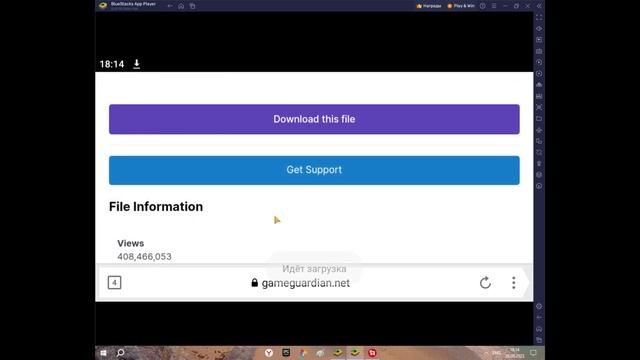The height and width of the screenshot is (360, 640).
Task: Tap the download arrow in Android status bar
Action: [x=137, y=64]
